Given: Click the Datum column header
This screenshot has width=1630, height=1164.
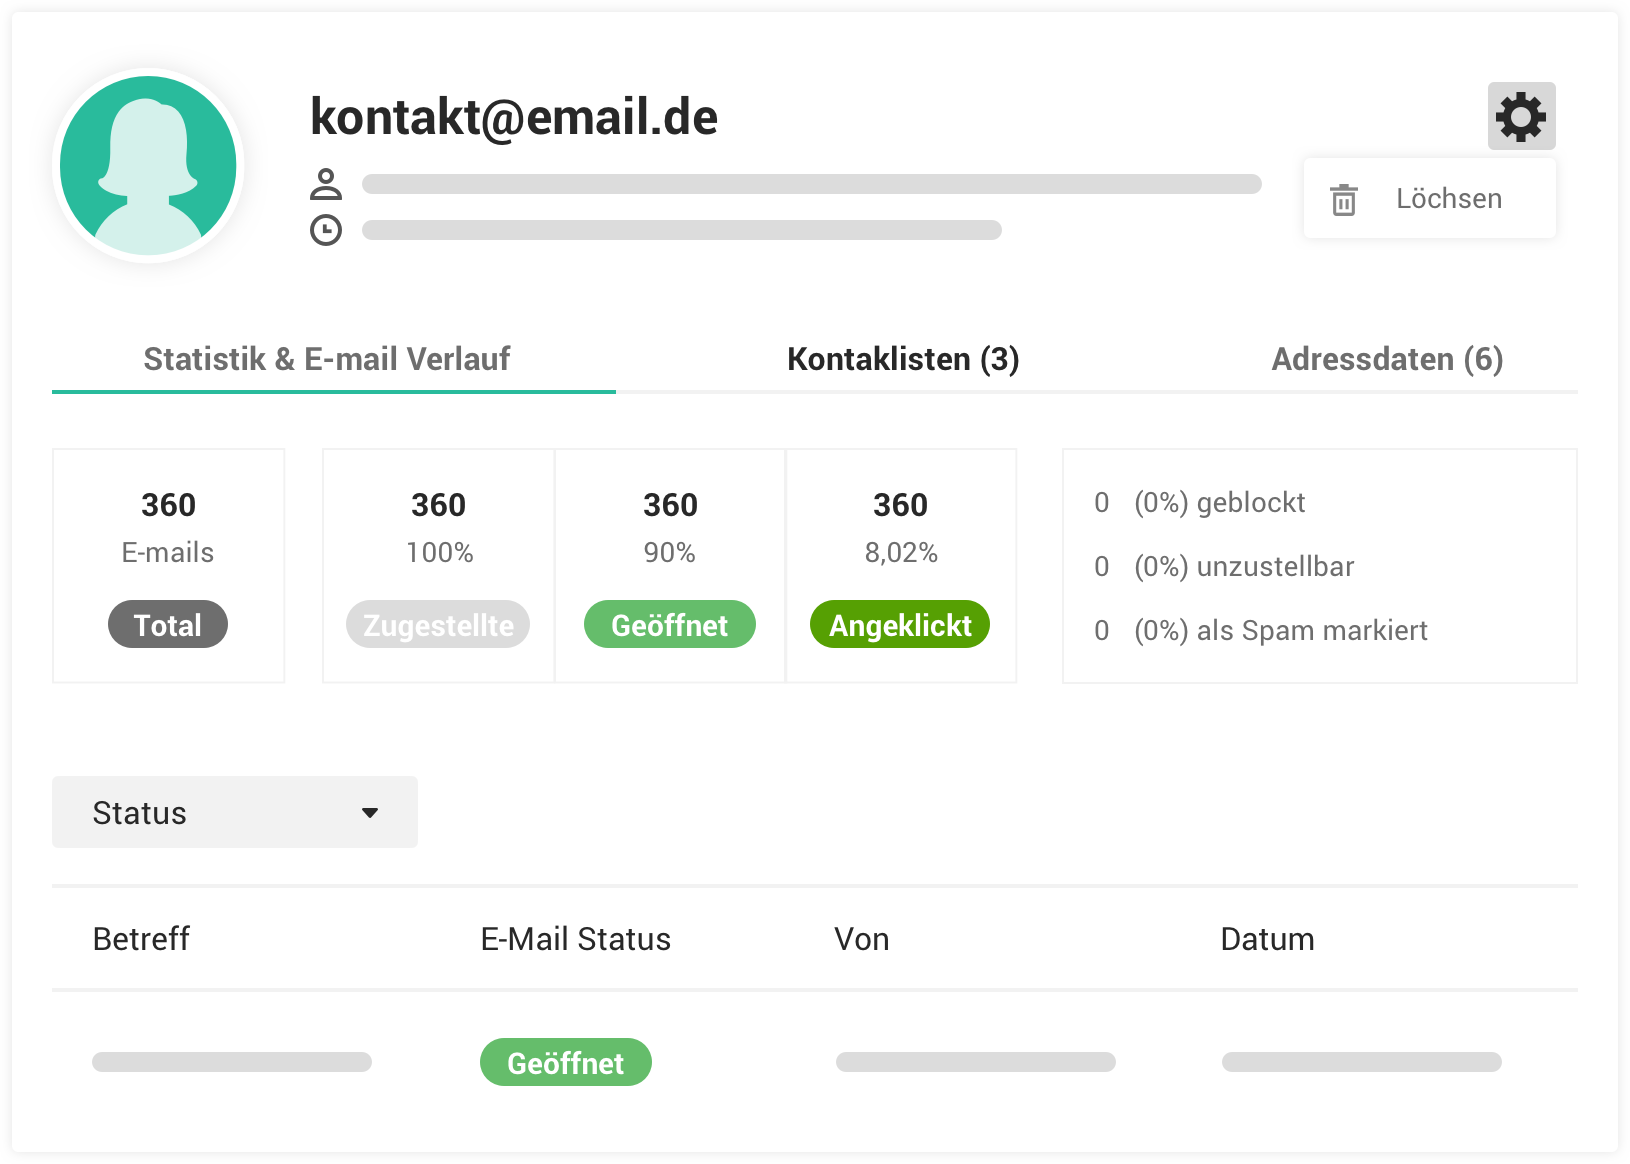Looking at the screenshot, I should [1267, 939].
